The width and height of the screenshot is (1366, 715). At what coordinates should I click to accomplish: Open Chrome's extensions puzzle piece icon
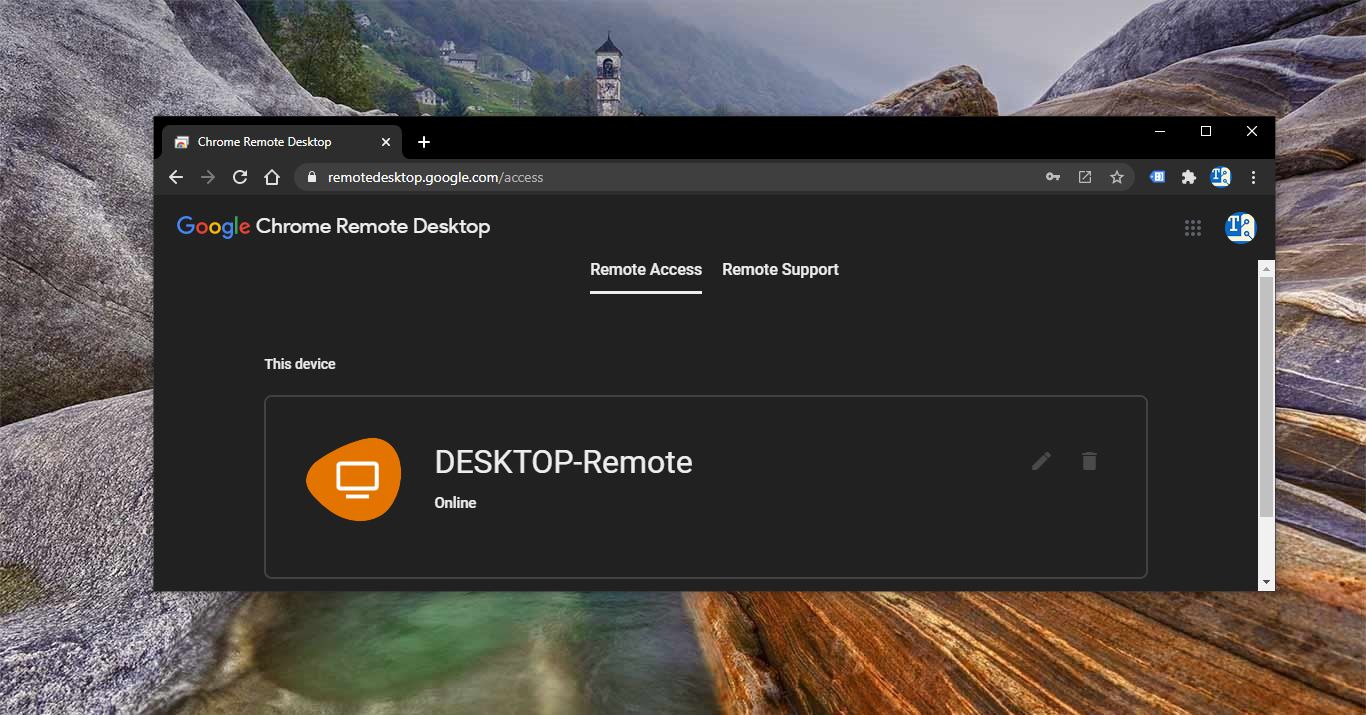pos(1189,177)
